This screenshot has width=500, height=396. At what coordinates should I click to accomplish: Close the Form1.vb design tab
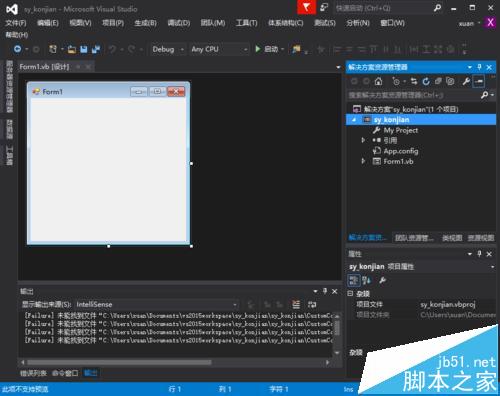click(x=88, y=67)
